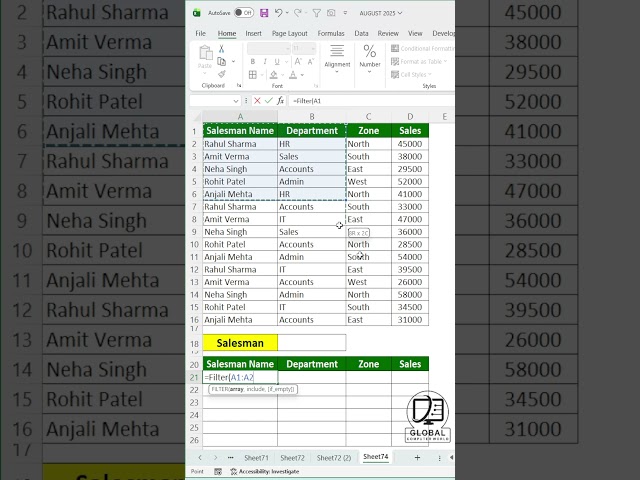Screen dimensions: 640x480
Task: Click next sheet navigation arrow
Action: [x=216, y=458]
